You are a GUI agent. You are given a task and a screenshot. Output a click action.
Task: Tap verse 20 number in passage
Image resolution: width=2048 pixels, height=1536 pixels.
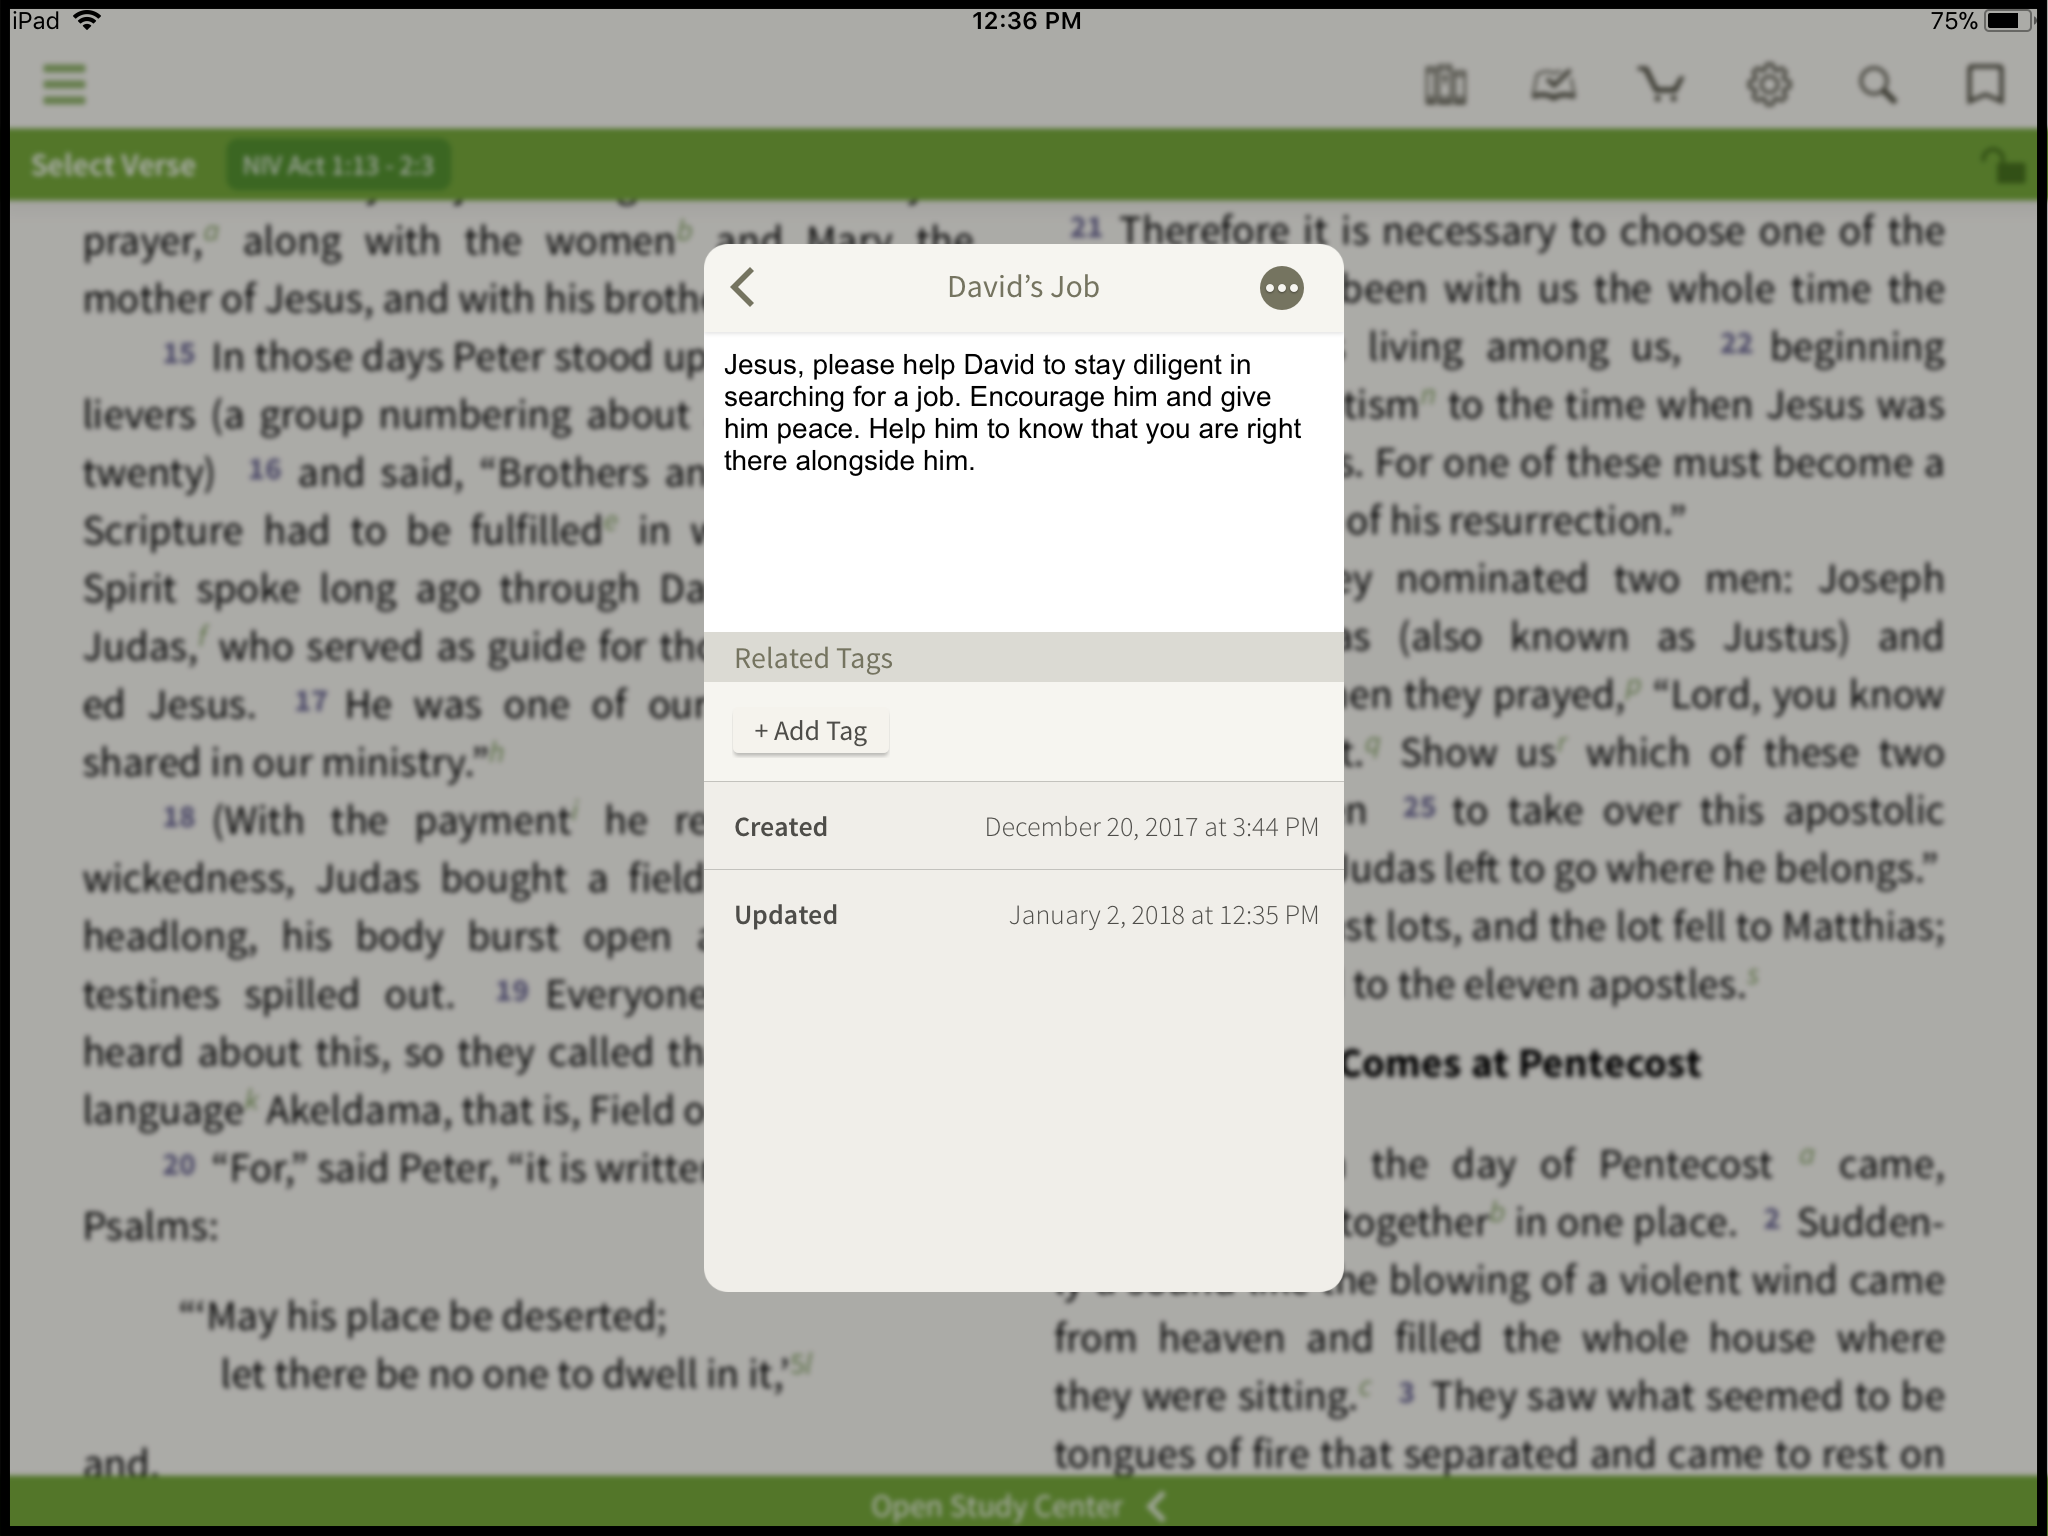(x=179, y=1165)
